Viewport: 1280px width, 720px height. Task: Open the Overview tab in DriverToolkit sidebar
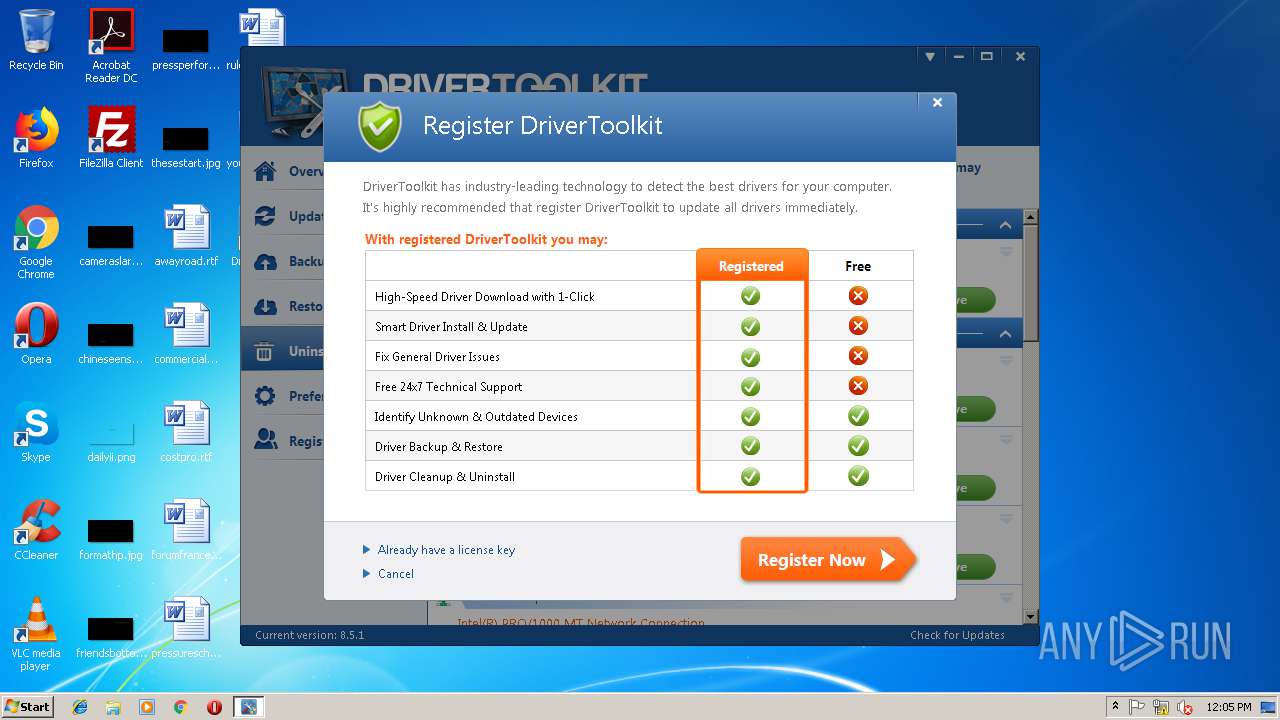click(282, 171)
